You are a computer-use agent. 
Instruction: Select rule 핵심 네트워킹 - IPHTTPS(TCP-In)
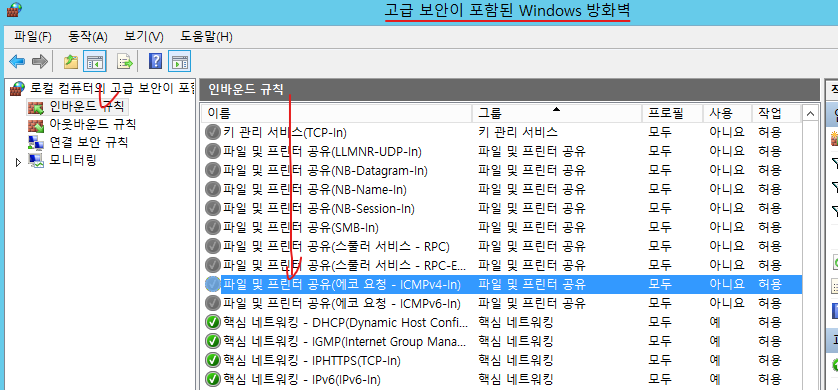[312, 360]
